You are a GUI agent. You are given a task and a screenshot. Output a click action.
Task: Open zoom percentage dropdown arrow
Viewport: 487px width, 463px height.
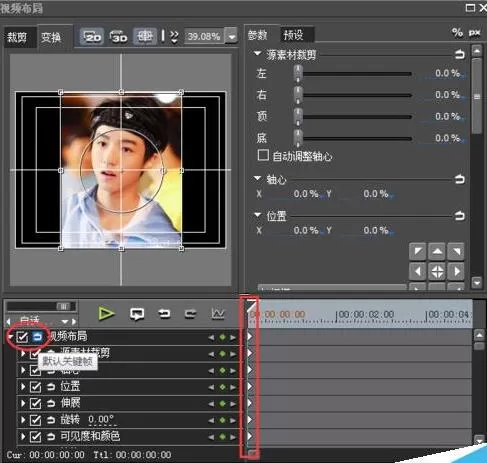(232, 36)
